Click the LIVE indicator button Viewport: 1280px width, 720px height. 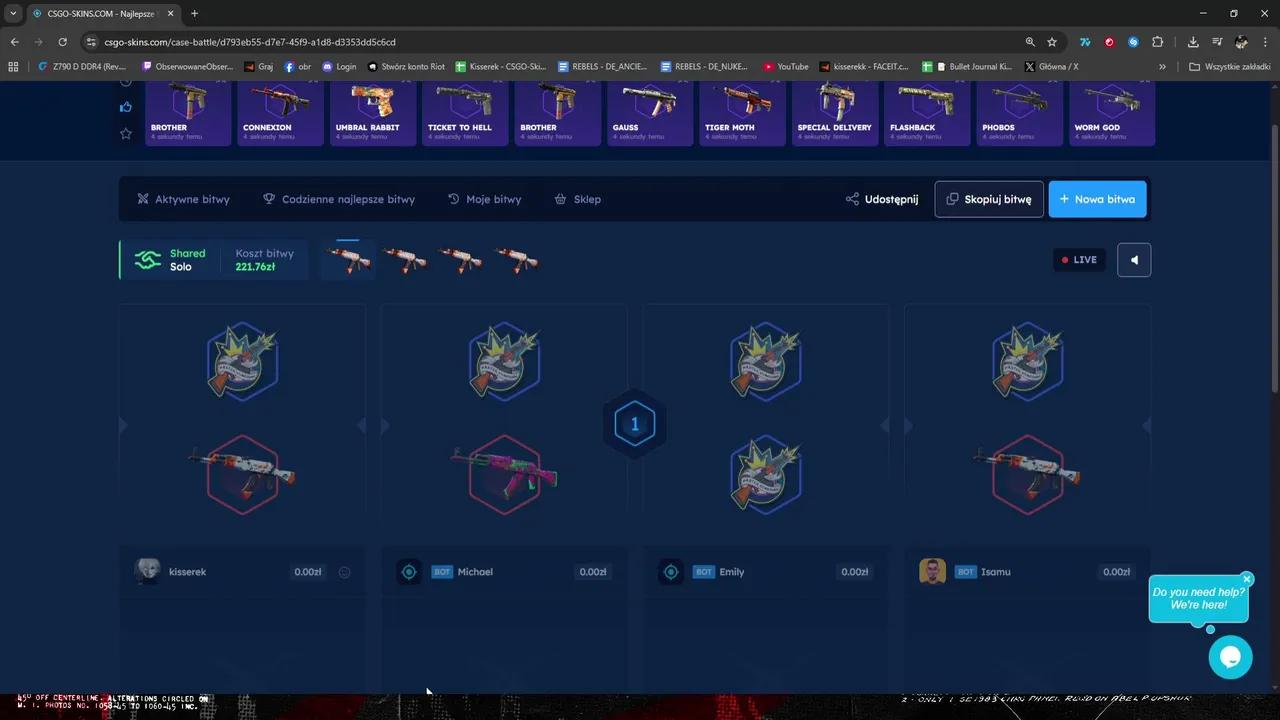click(x=1079, y=260)
